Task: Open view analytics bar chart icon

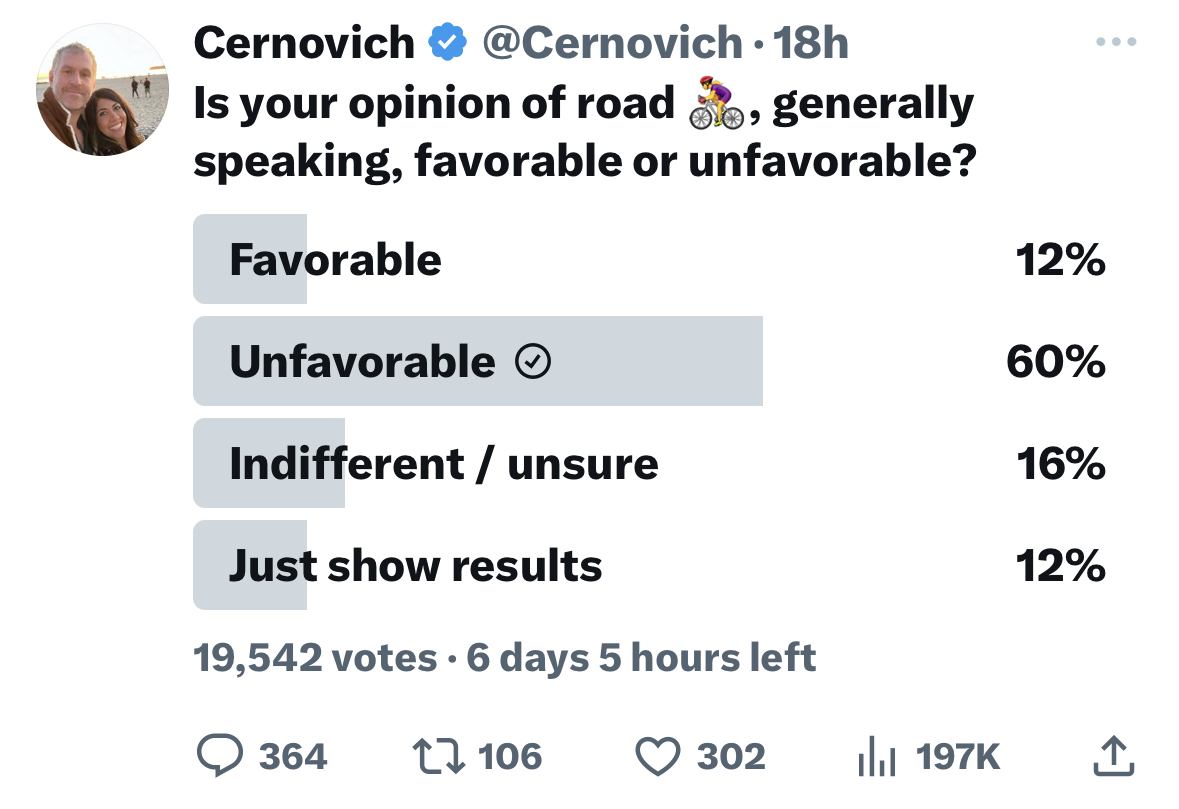Action: click(x=877, y=756)
